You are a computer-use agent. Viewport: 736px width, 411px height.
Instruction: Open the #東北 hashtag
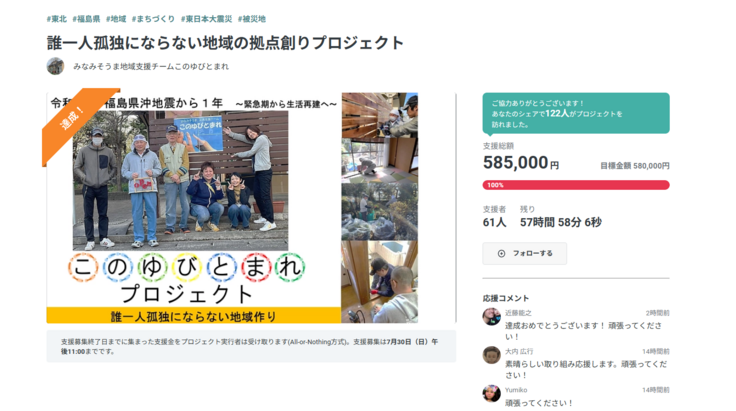tap(56, 19)
